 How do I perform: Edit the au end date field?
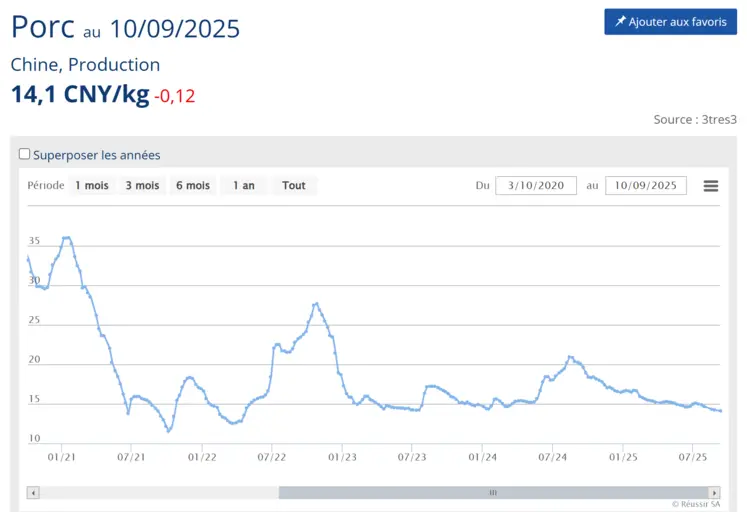click(x=646, y=185)
